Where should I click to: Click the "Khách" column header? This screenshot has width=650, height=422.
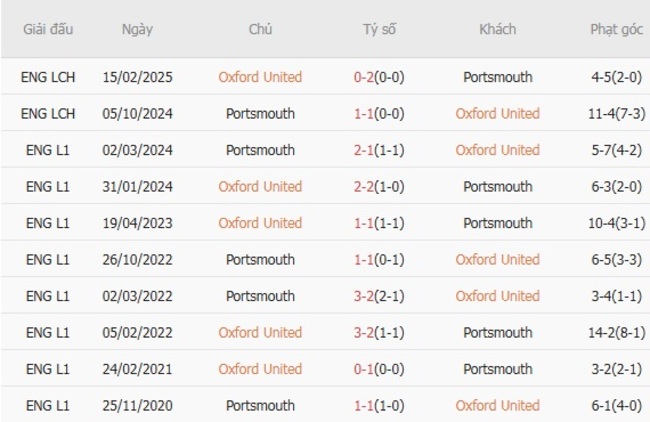click(497, 29)
